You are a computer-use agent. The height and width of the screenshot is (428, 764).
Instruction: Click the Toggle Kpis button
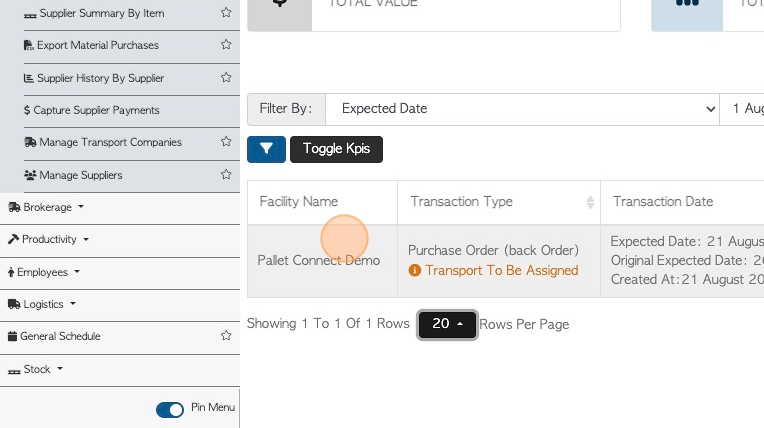(336, 149)
